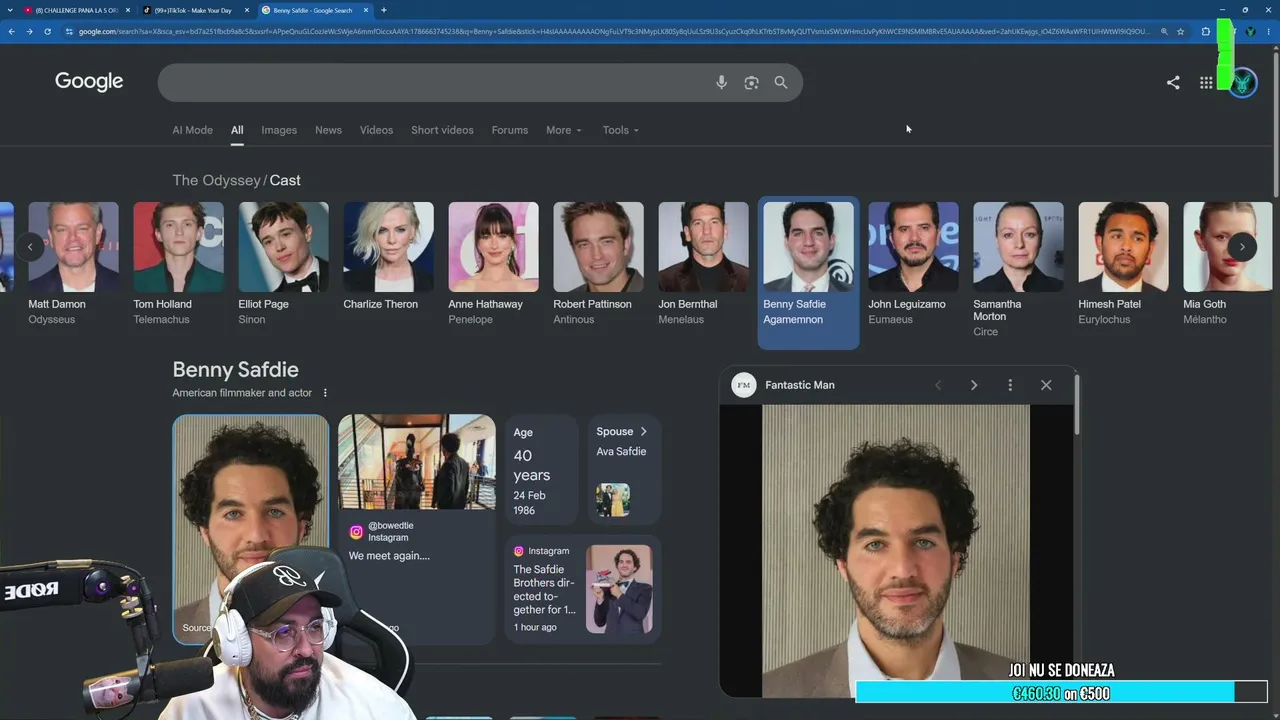Open three-dot options in Fantastic Man preview
1280x720 pixels.
point(1010,385)
